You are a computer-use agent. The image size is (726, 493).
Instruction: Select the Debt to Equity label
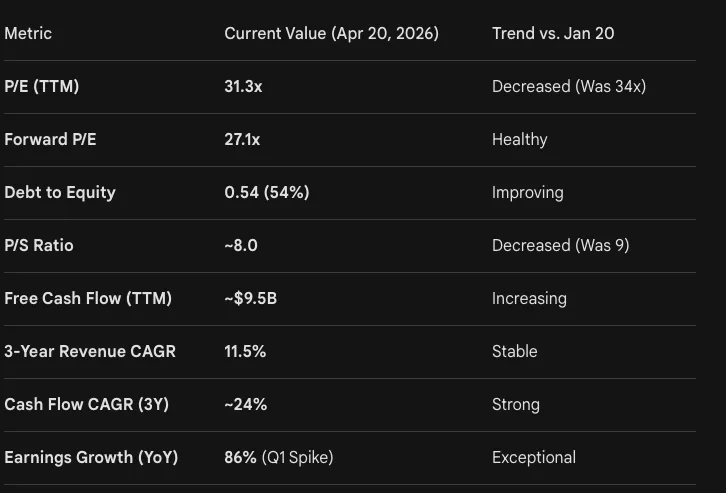click(x=60, y=193)
